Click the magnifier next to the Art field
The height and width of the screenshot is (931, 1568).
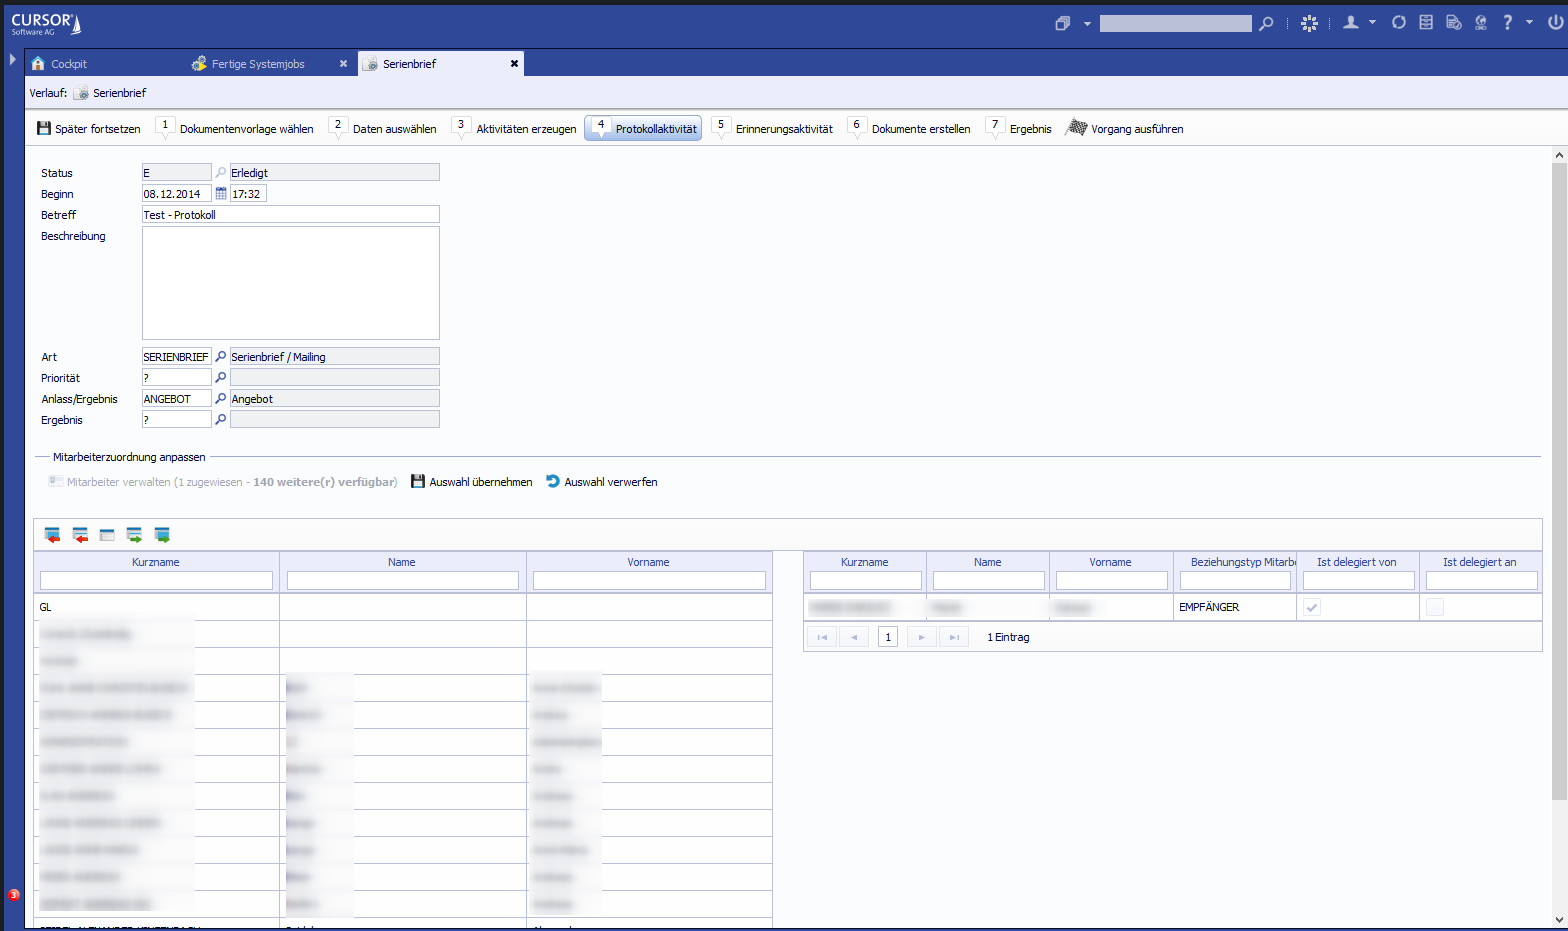[x=221, y=357]
